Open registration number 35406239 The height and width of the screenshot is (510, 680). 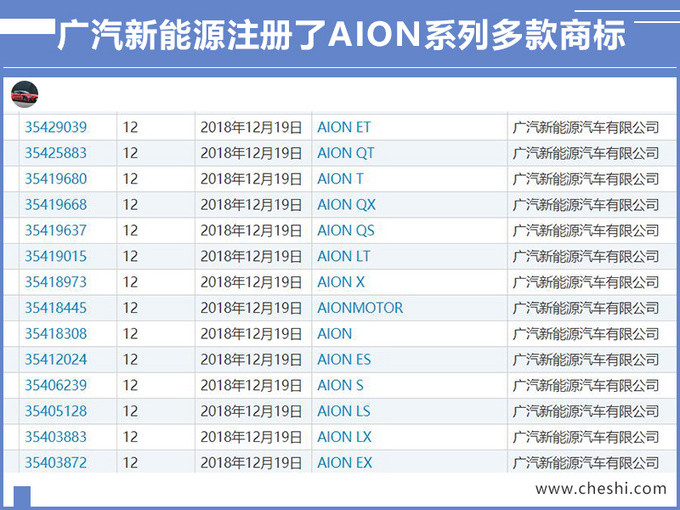coord(56,385)
